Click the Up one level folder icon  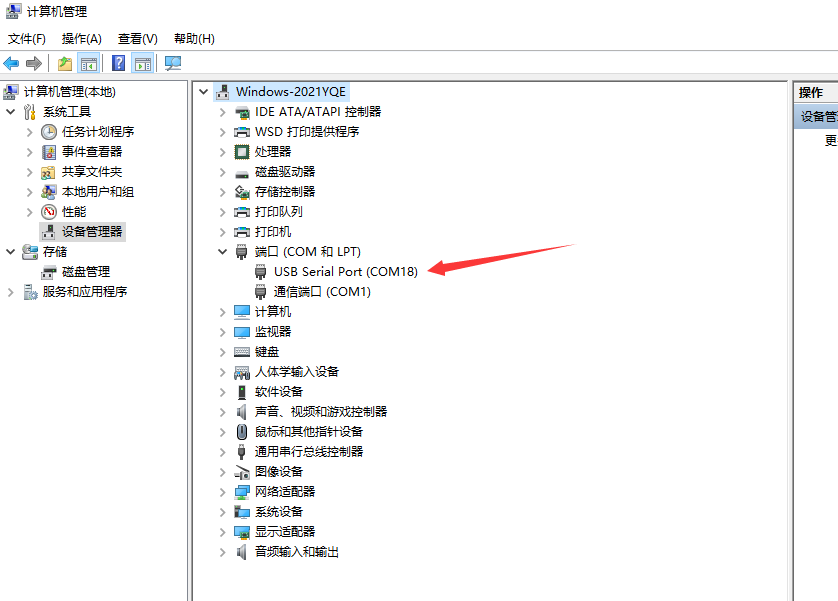[x=65, y=64]
